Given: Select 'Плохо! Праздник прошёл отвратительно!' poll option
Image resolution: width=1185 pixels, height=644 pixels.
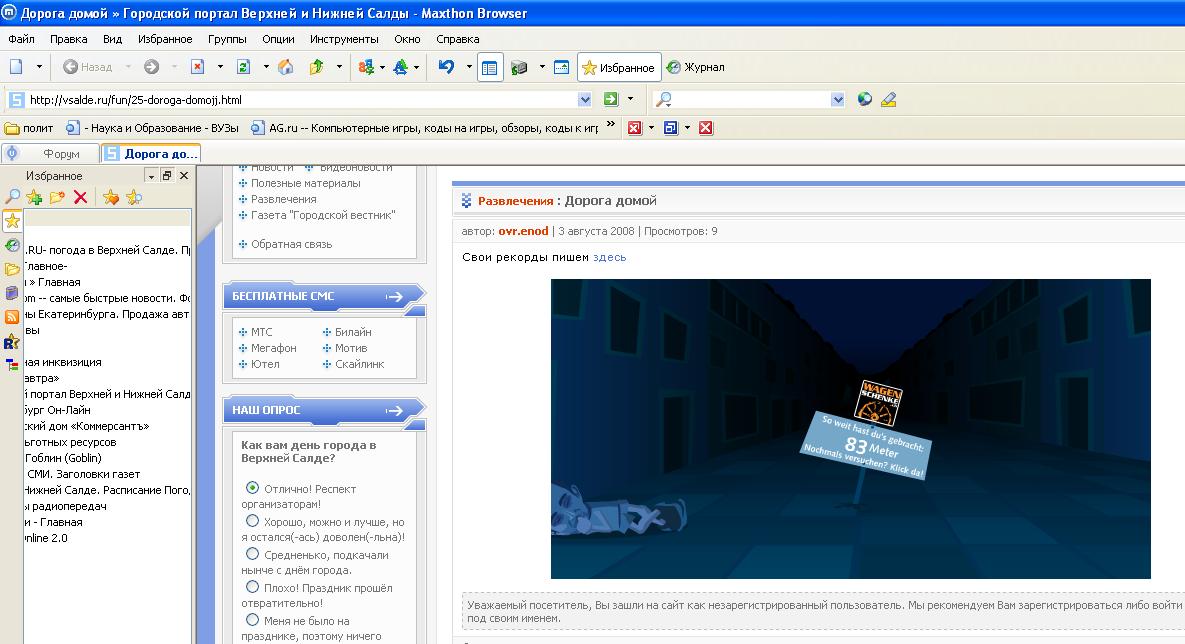Looking at the screenshot, I should coord(252,587).
